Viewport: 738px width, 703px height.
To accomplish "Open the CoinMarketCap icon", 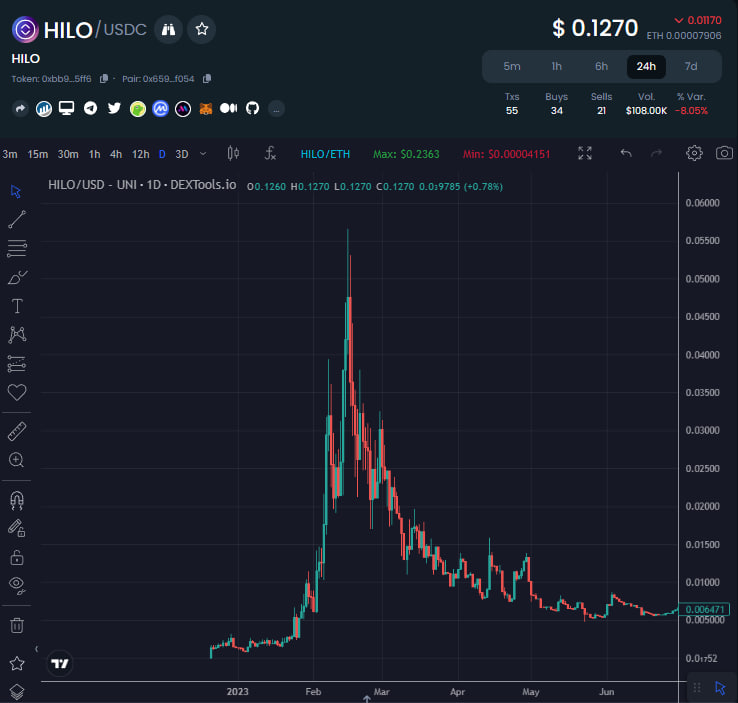I will [160, 109].
